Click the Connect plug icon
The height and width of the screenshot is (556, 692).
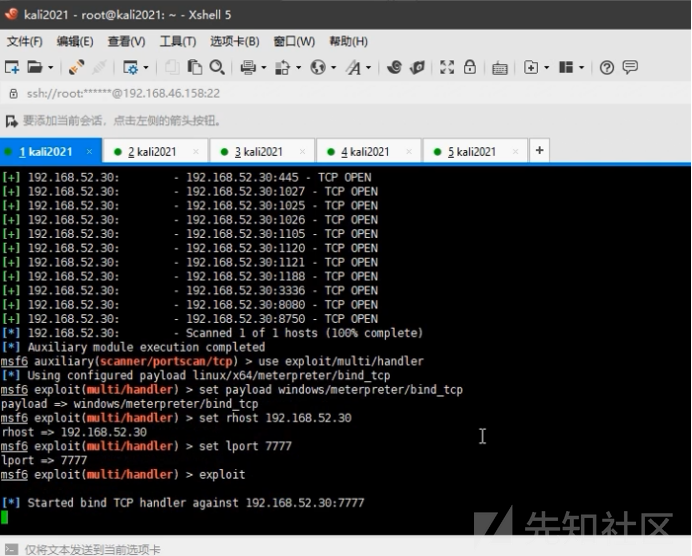pos(76,68)
